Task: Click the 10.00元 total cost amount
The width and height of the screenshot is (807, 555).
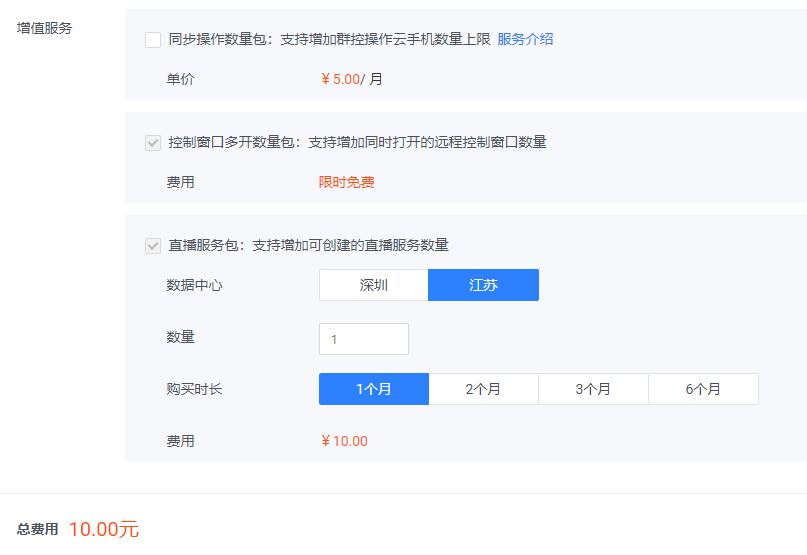Action: (104, 530)
